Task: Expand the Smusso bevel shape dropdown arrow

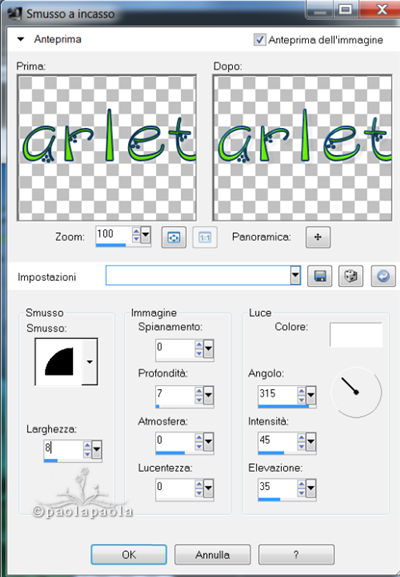Action: pyautogui.click(x=89, y=362)
